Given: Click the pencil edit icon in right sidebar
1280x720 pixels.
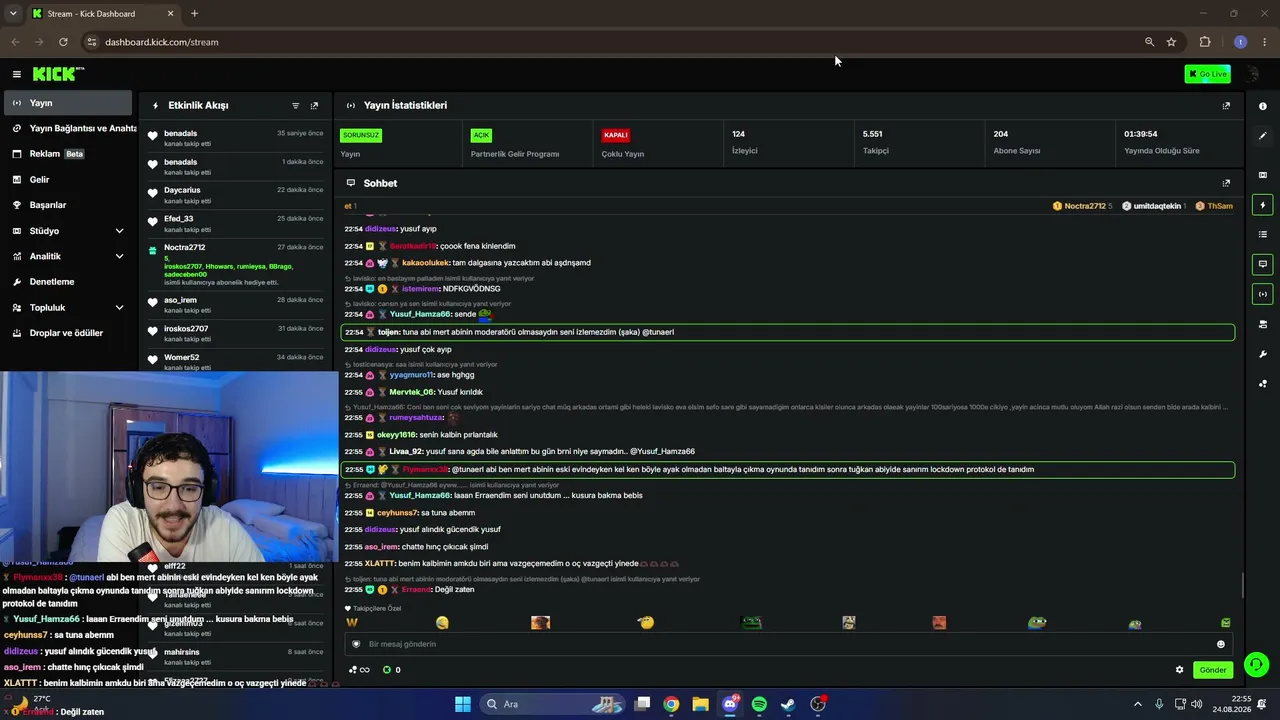Looking at the screenshot, I should coord(1262,136).
